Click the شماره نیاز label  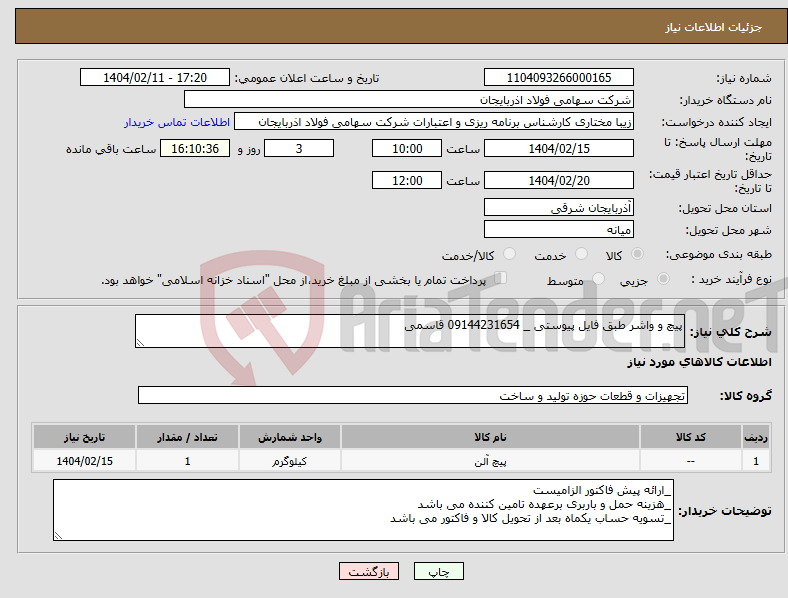[744, 78]
